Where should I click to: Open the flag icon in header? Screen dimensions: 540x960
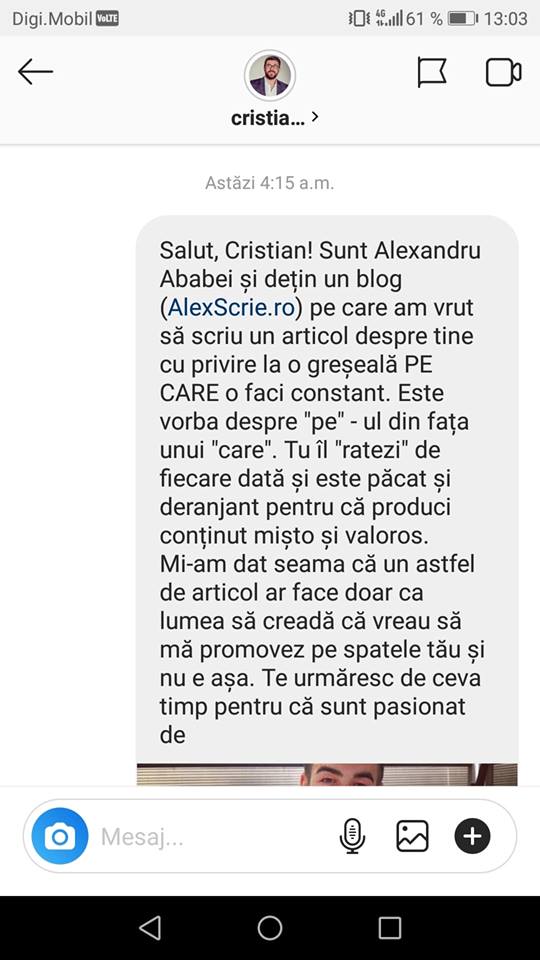[x=432, y=72]
